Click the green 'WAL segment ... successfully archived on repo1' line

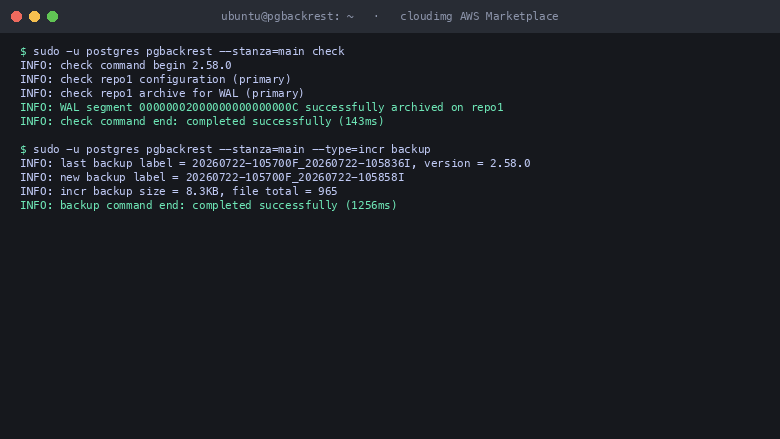[x=262, y=107]
